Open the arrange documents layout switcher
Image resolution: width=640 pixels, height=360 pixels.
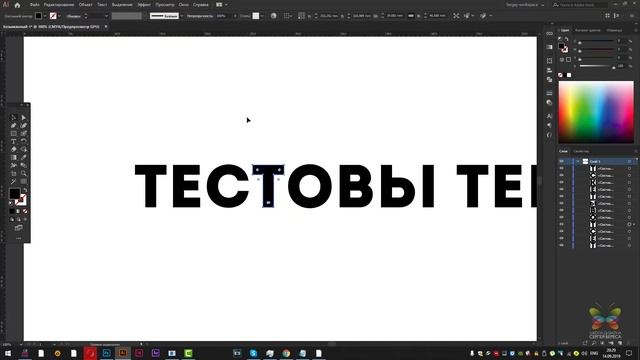(x=221, y=5)
